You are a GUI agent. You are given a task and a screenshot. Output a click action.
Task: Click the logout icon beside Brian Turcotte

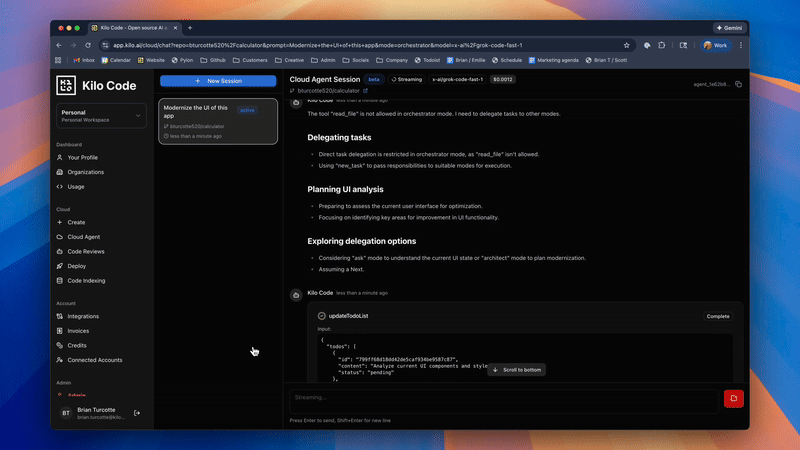pos(137,412)
